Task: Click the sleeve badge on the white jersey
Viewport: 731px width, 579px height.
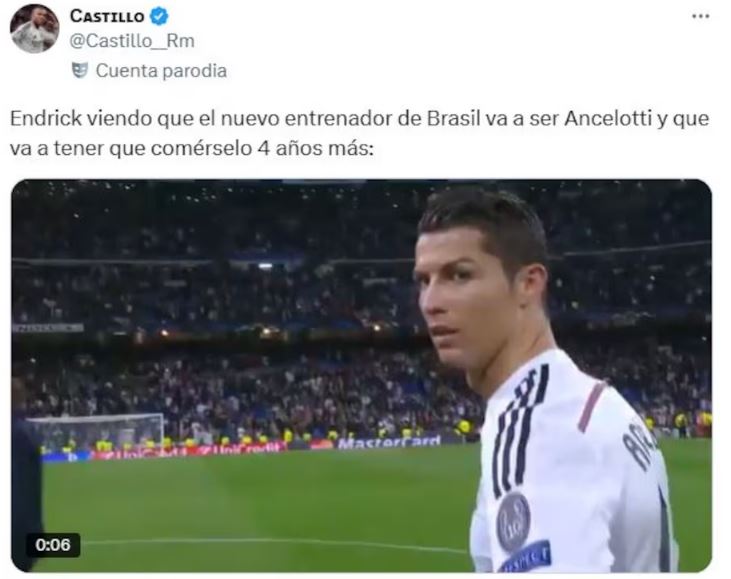Action: [x=526, y=556]
